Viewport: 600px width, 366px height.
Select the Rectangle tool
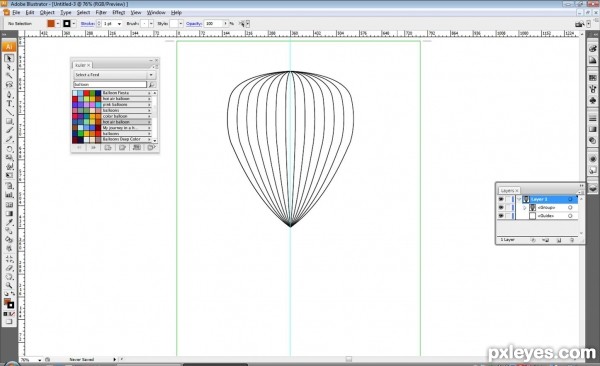point(9,121)
